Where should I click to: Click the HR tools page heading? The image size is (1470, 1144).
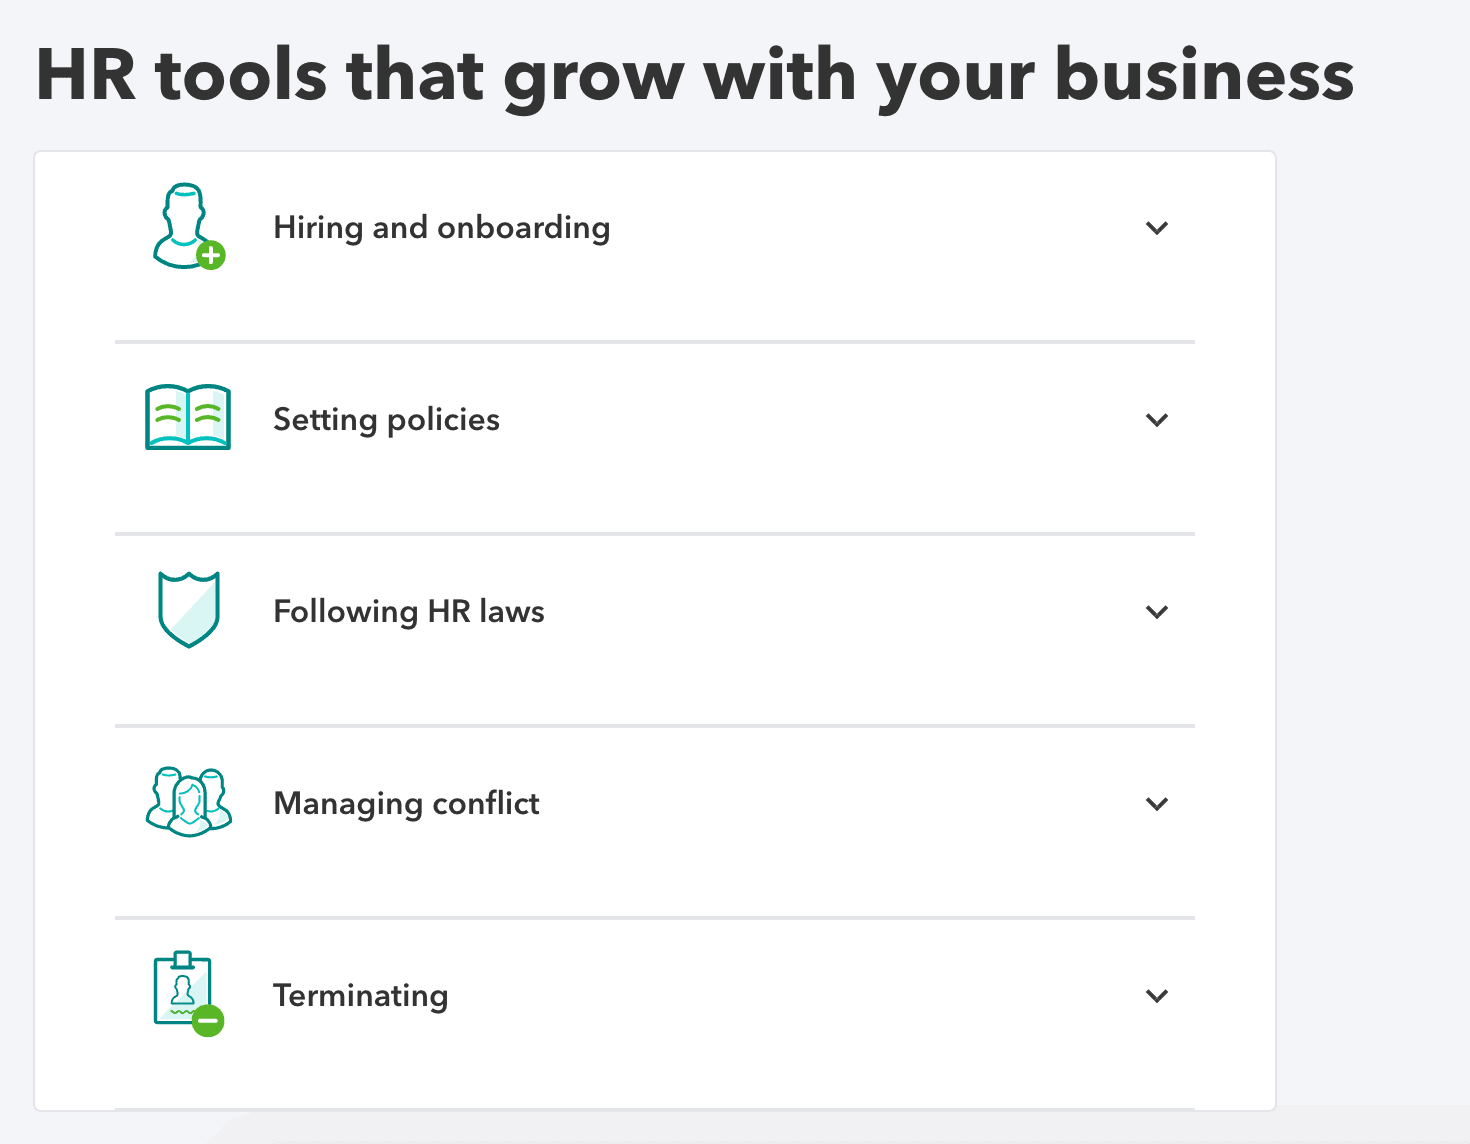pyautogui.click(x=694, y=74)
